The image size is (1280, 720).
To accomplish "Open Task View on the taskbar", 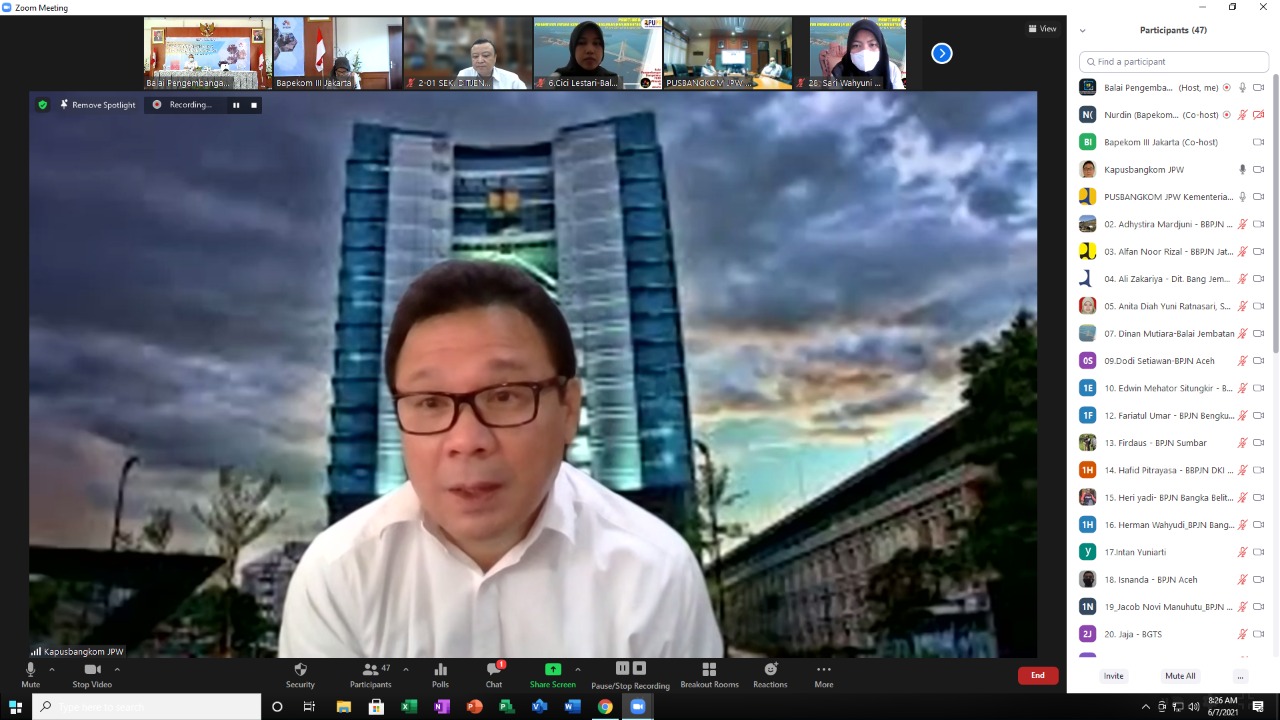I will click(x=309, y=707).
